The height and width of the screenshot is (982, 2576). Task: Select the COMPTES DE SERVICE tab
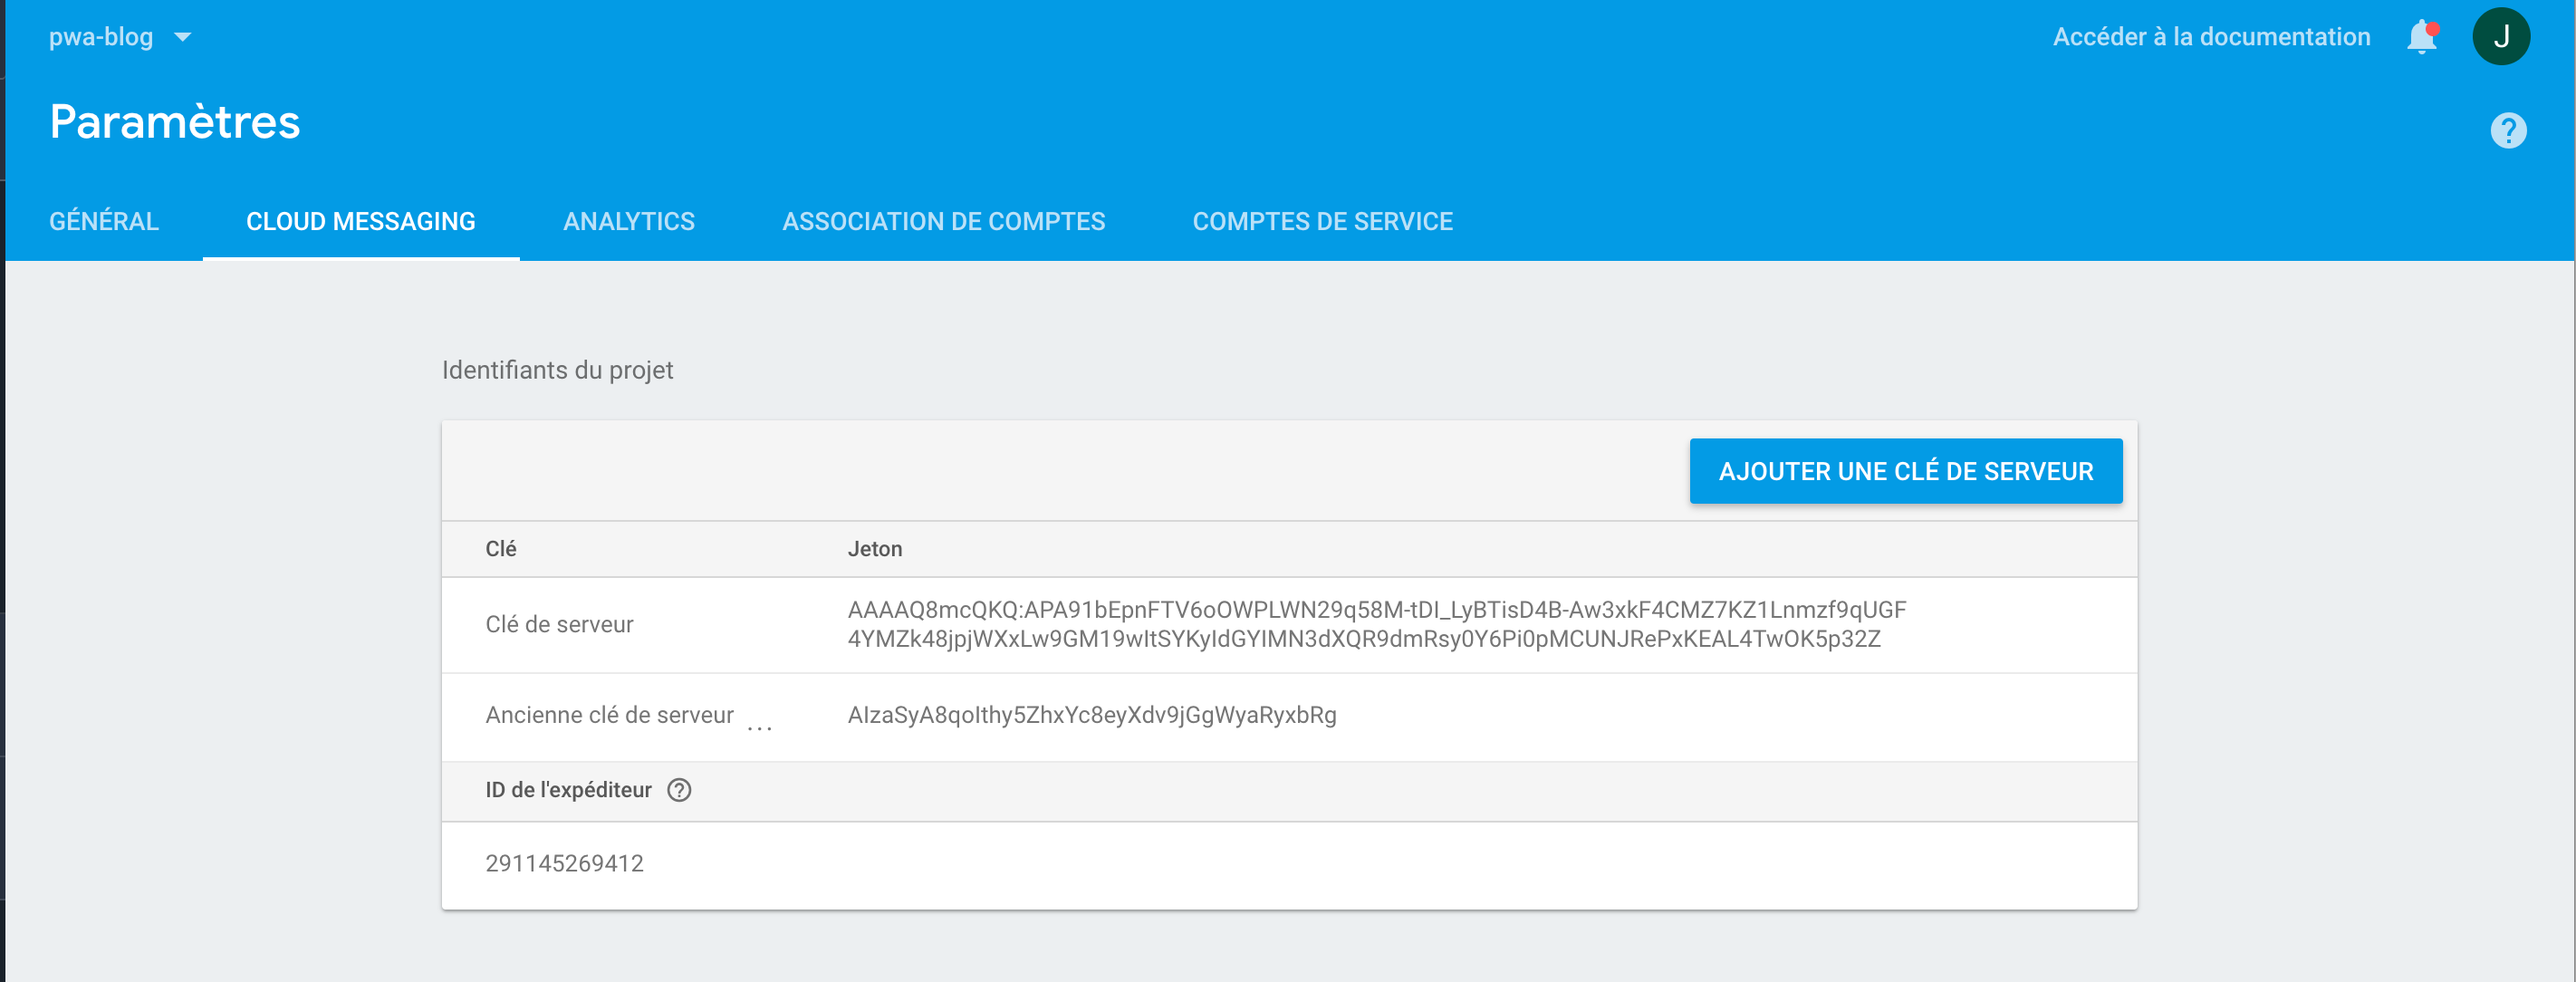click(x=1323, y=221)
